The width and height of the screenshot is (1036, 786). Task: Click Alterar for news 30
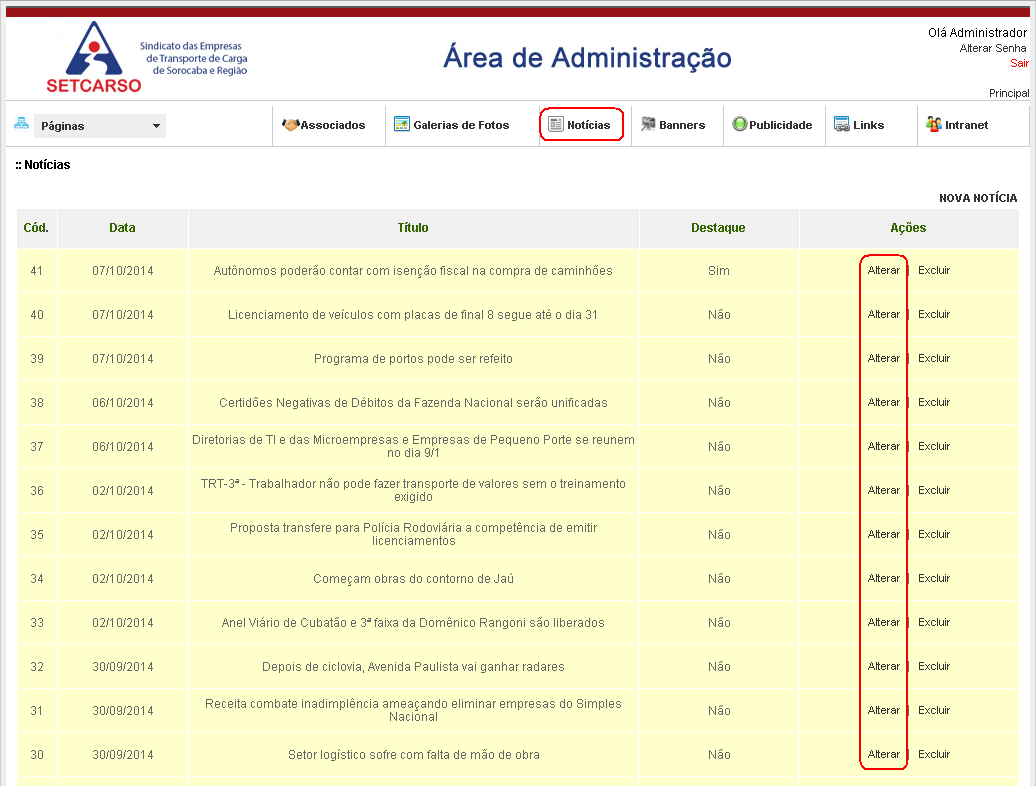(883, 754)
